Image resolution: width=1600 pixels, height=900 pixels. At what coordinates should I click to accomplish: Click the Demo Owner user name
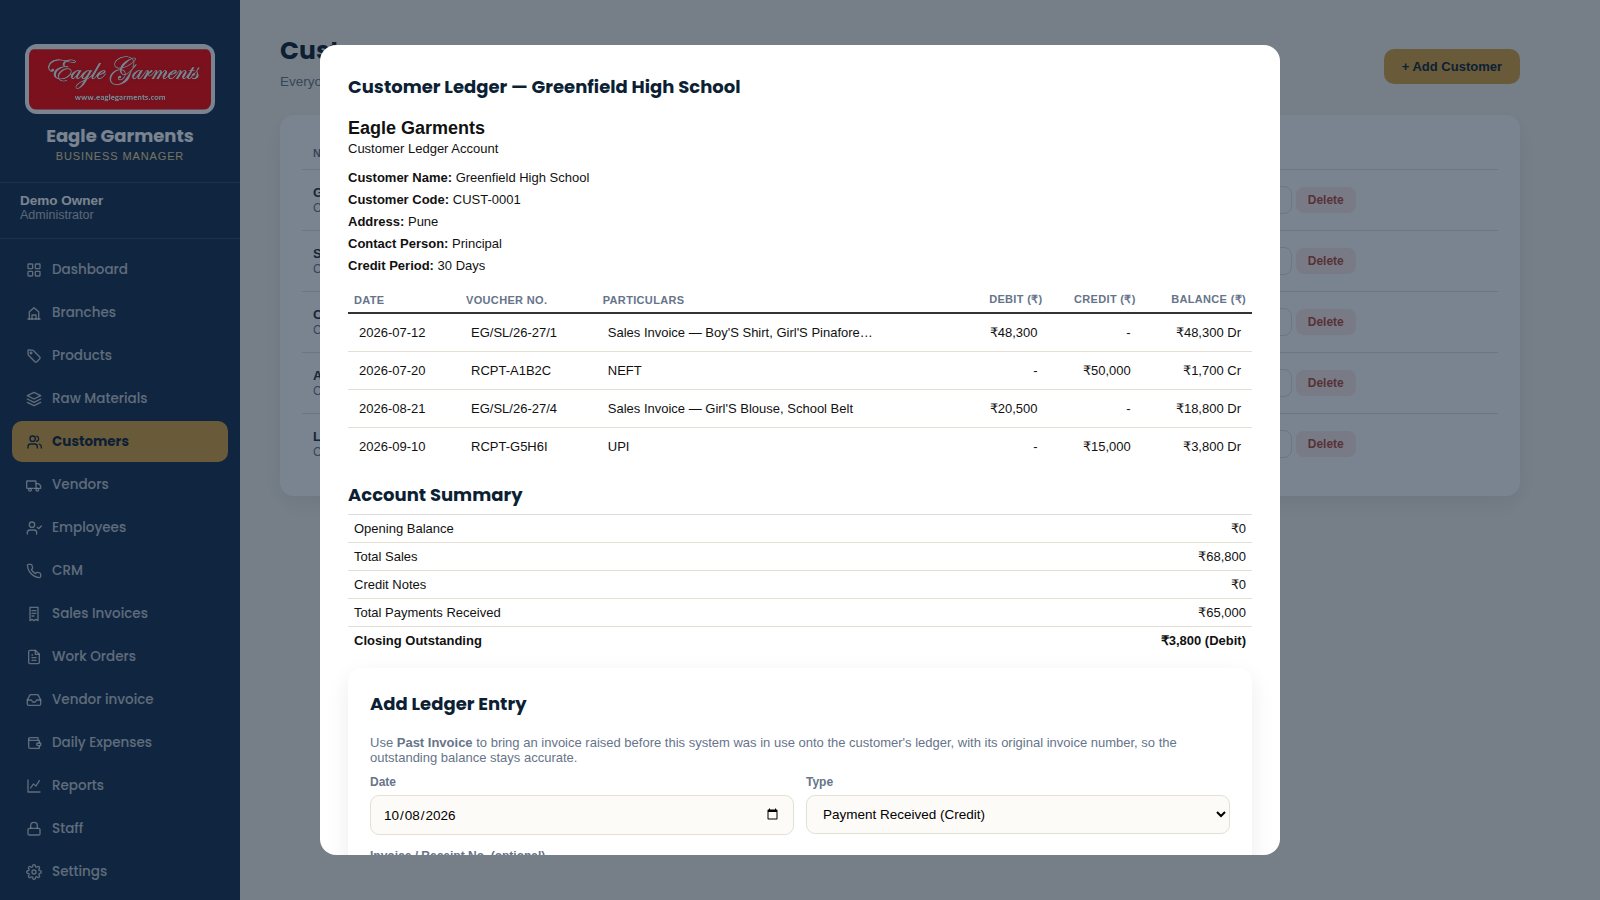point(62,201)
